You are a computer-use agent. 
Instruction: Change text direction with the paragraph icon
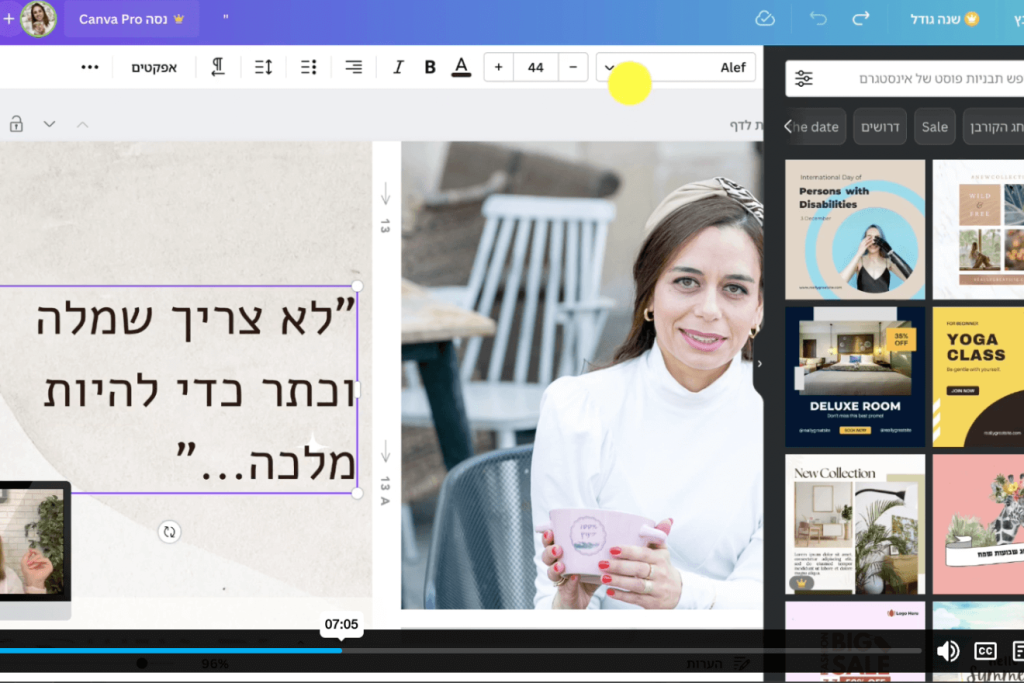pyautogui.click(x=217, y=67)
